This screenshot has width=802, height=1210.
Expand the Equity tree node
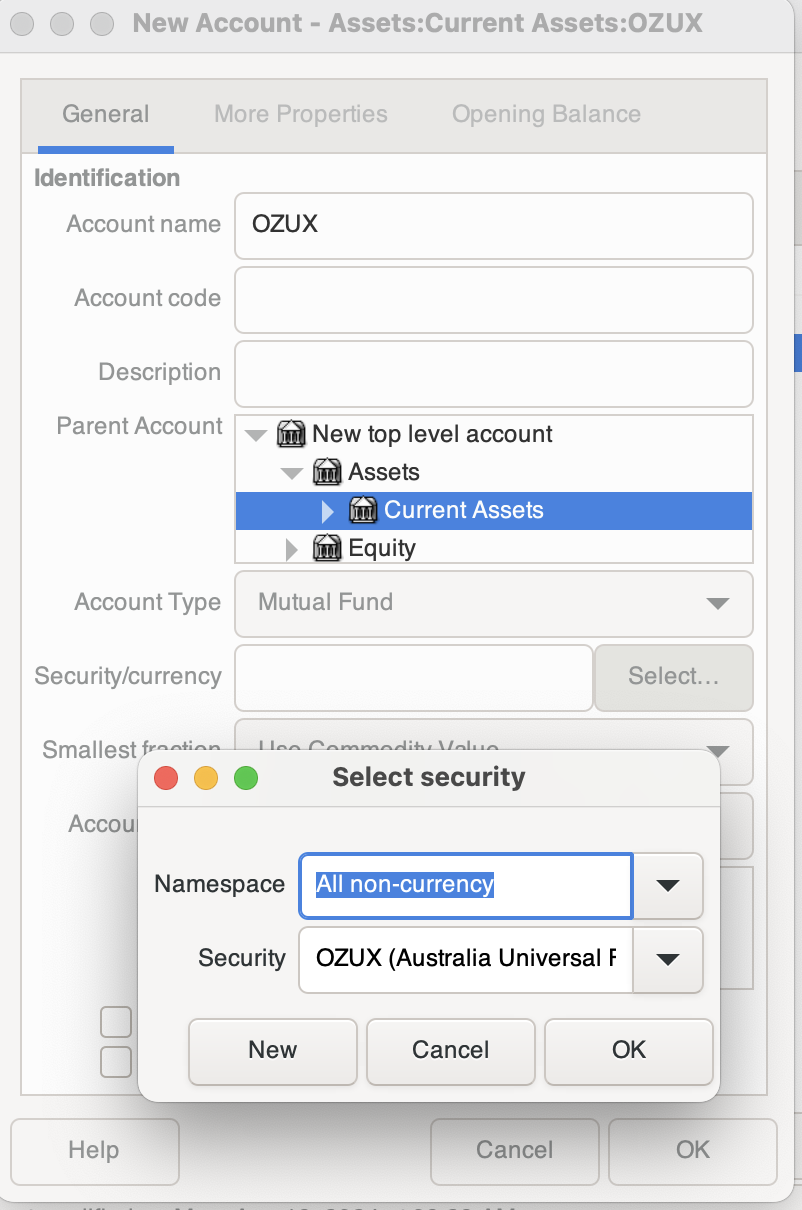click(292, 549)
